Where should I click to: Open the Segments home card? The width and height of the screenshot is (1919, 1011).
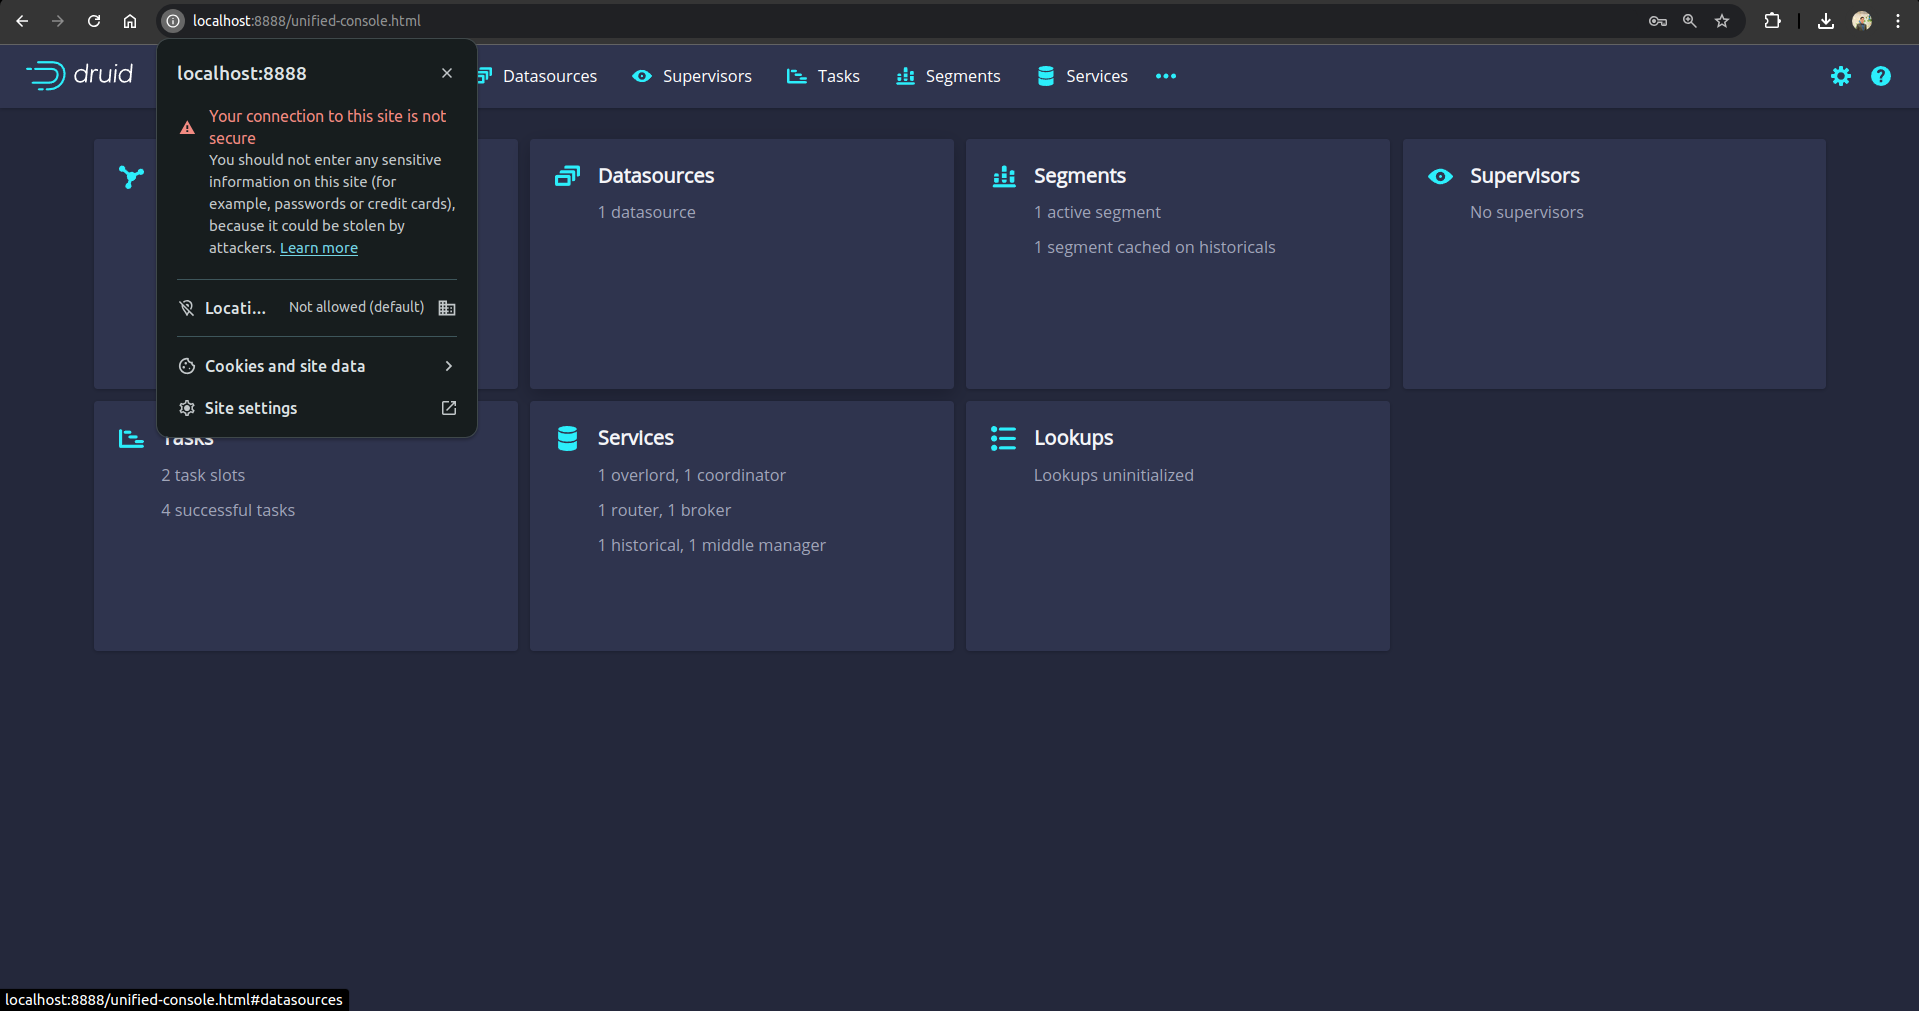1177,264
